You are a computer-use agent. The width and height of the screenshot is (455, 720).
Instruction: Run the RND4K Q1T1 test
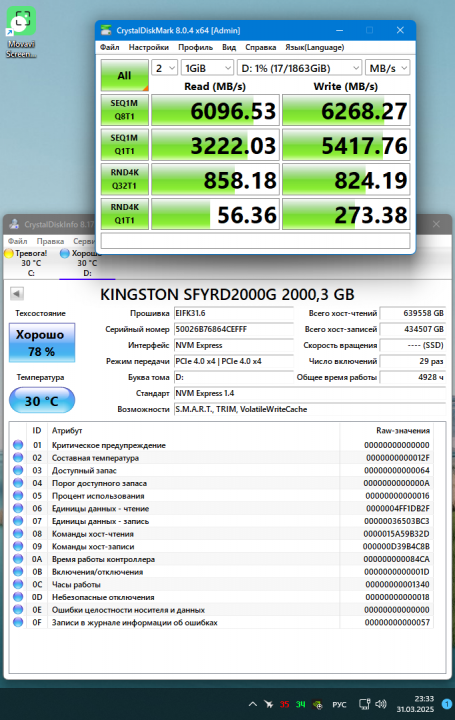(x=124, y=214)
